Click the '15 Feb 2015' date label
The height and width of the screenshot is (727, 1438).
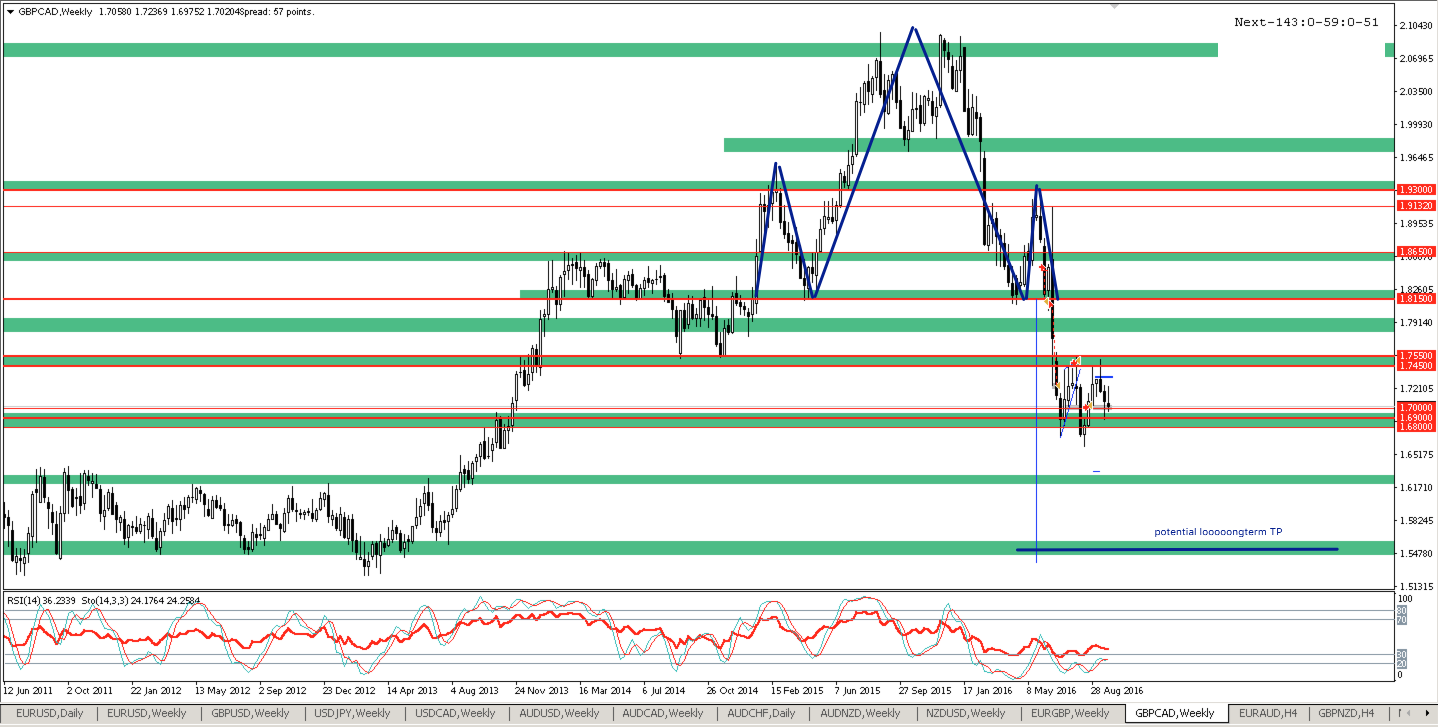[798, 690]
